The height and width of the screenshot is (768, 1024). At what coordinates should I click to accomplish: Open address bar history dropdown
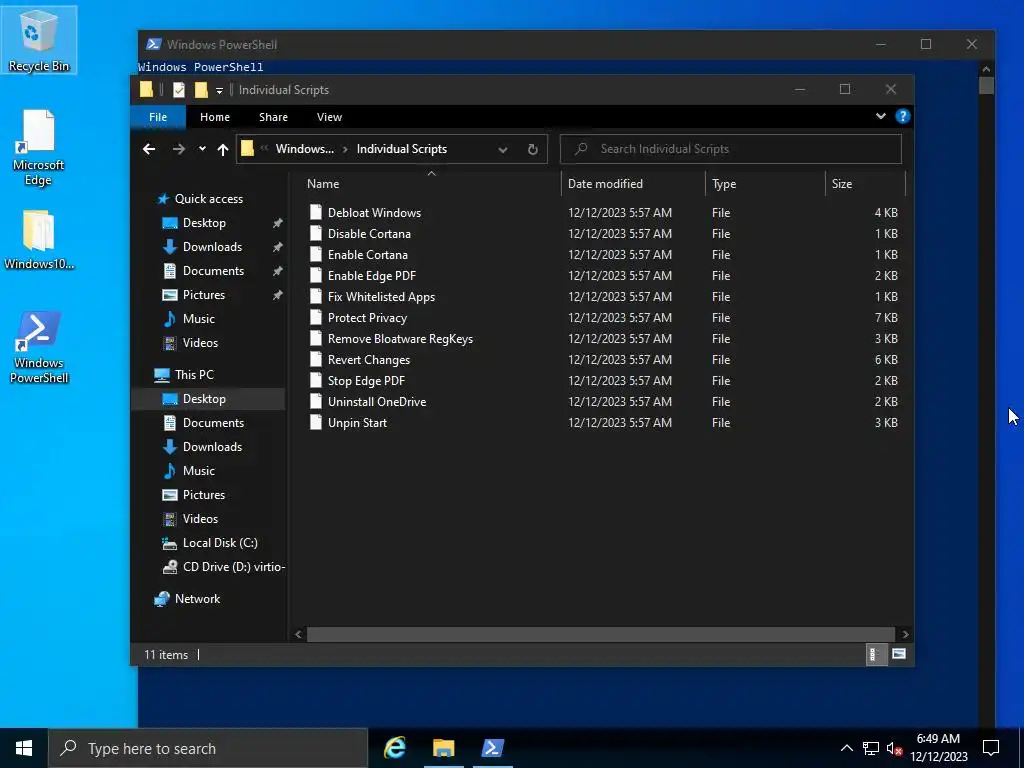tap(502, 150)
